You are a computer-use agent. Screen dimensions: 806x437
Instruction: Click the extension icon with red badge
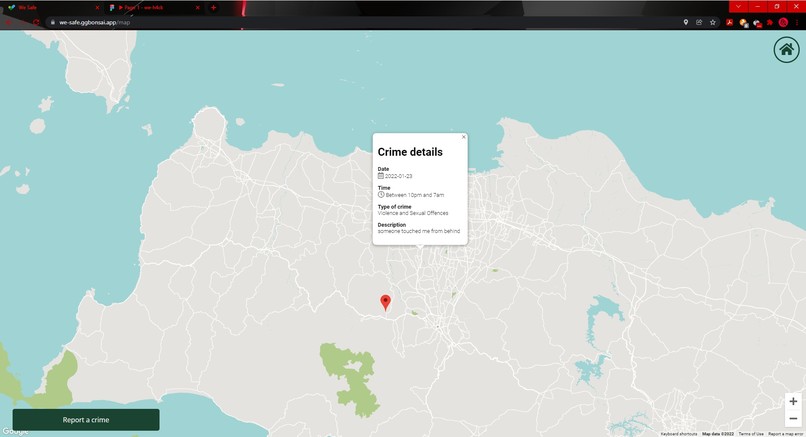click(757, 23)
